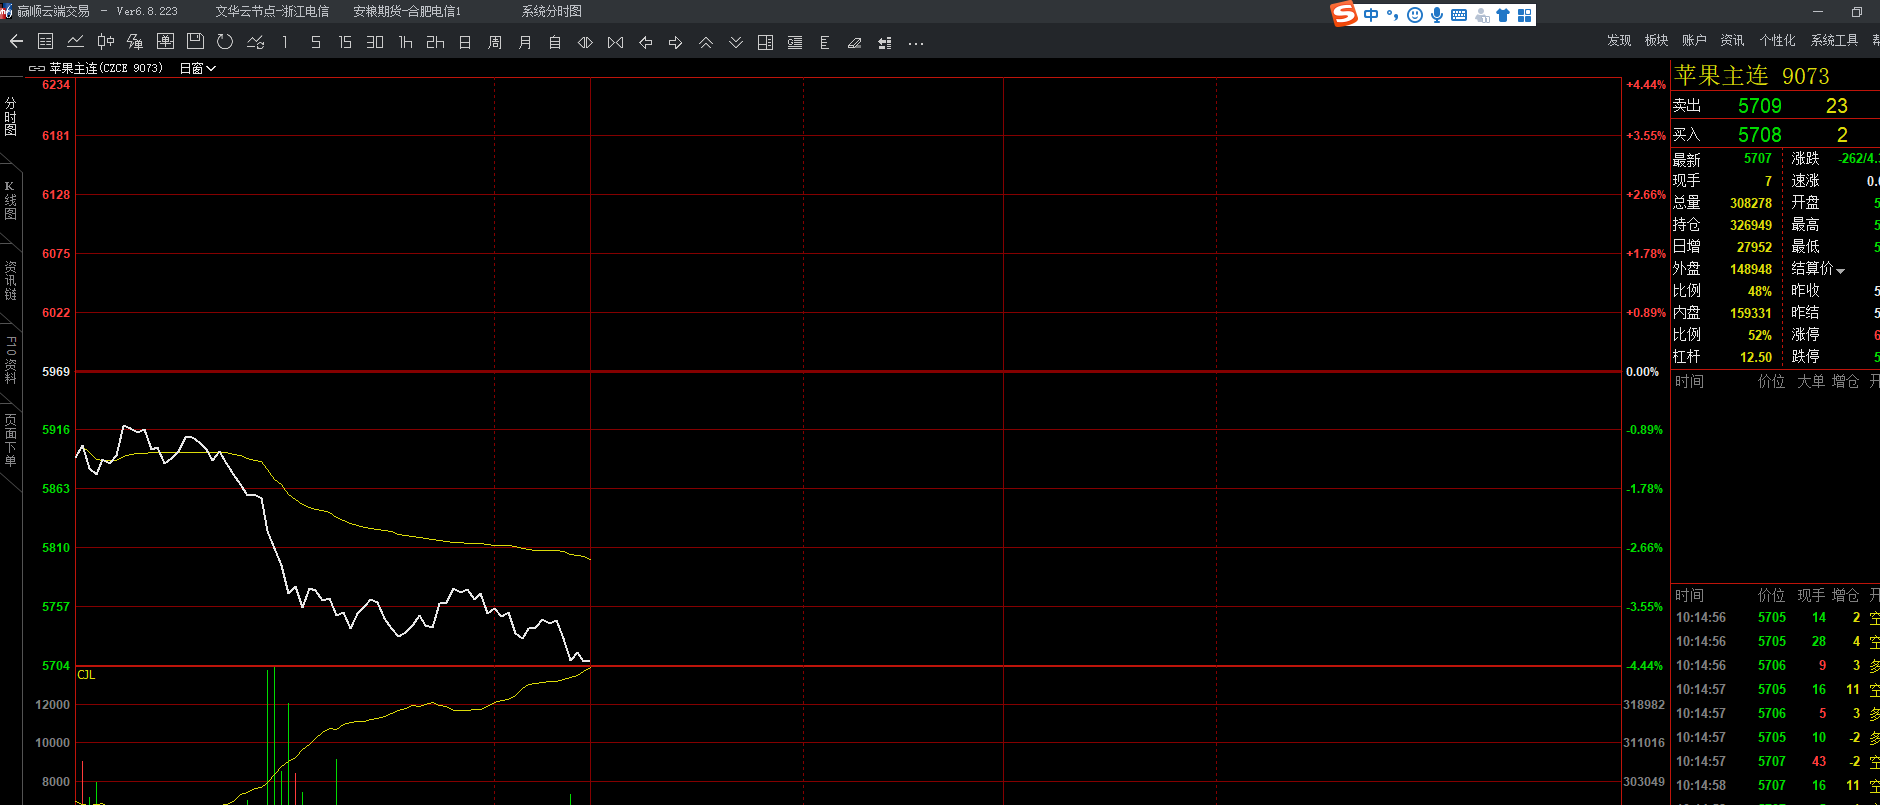
Task: Select the monthly (月) period
Action: (x=525, y=42)
